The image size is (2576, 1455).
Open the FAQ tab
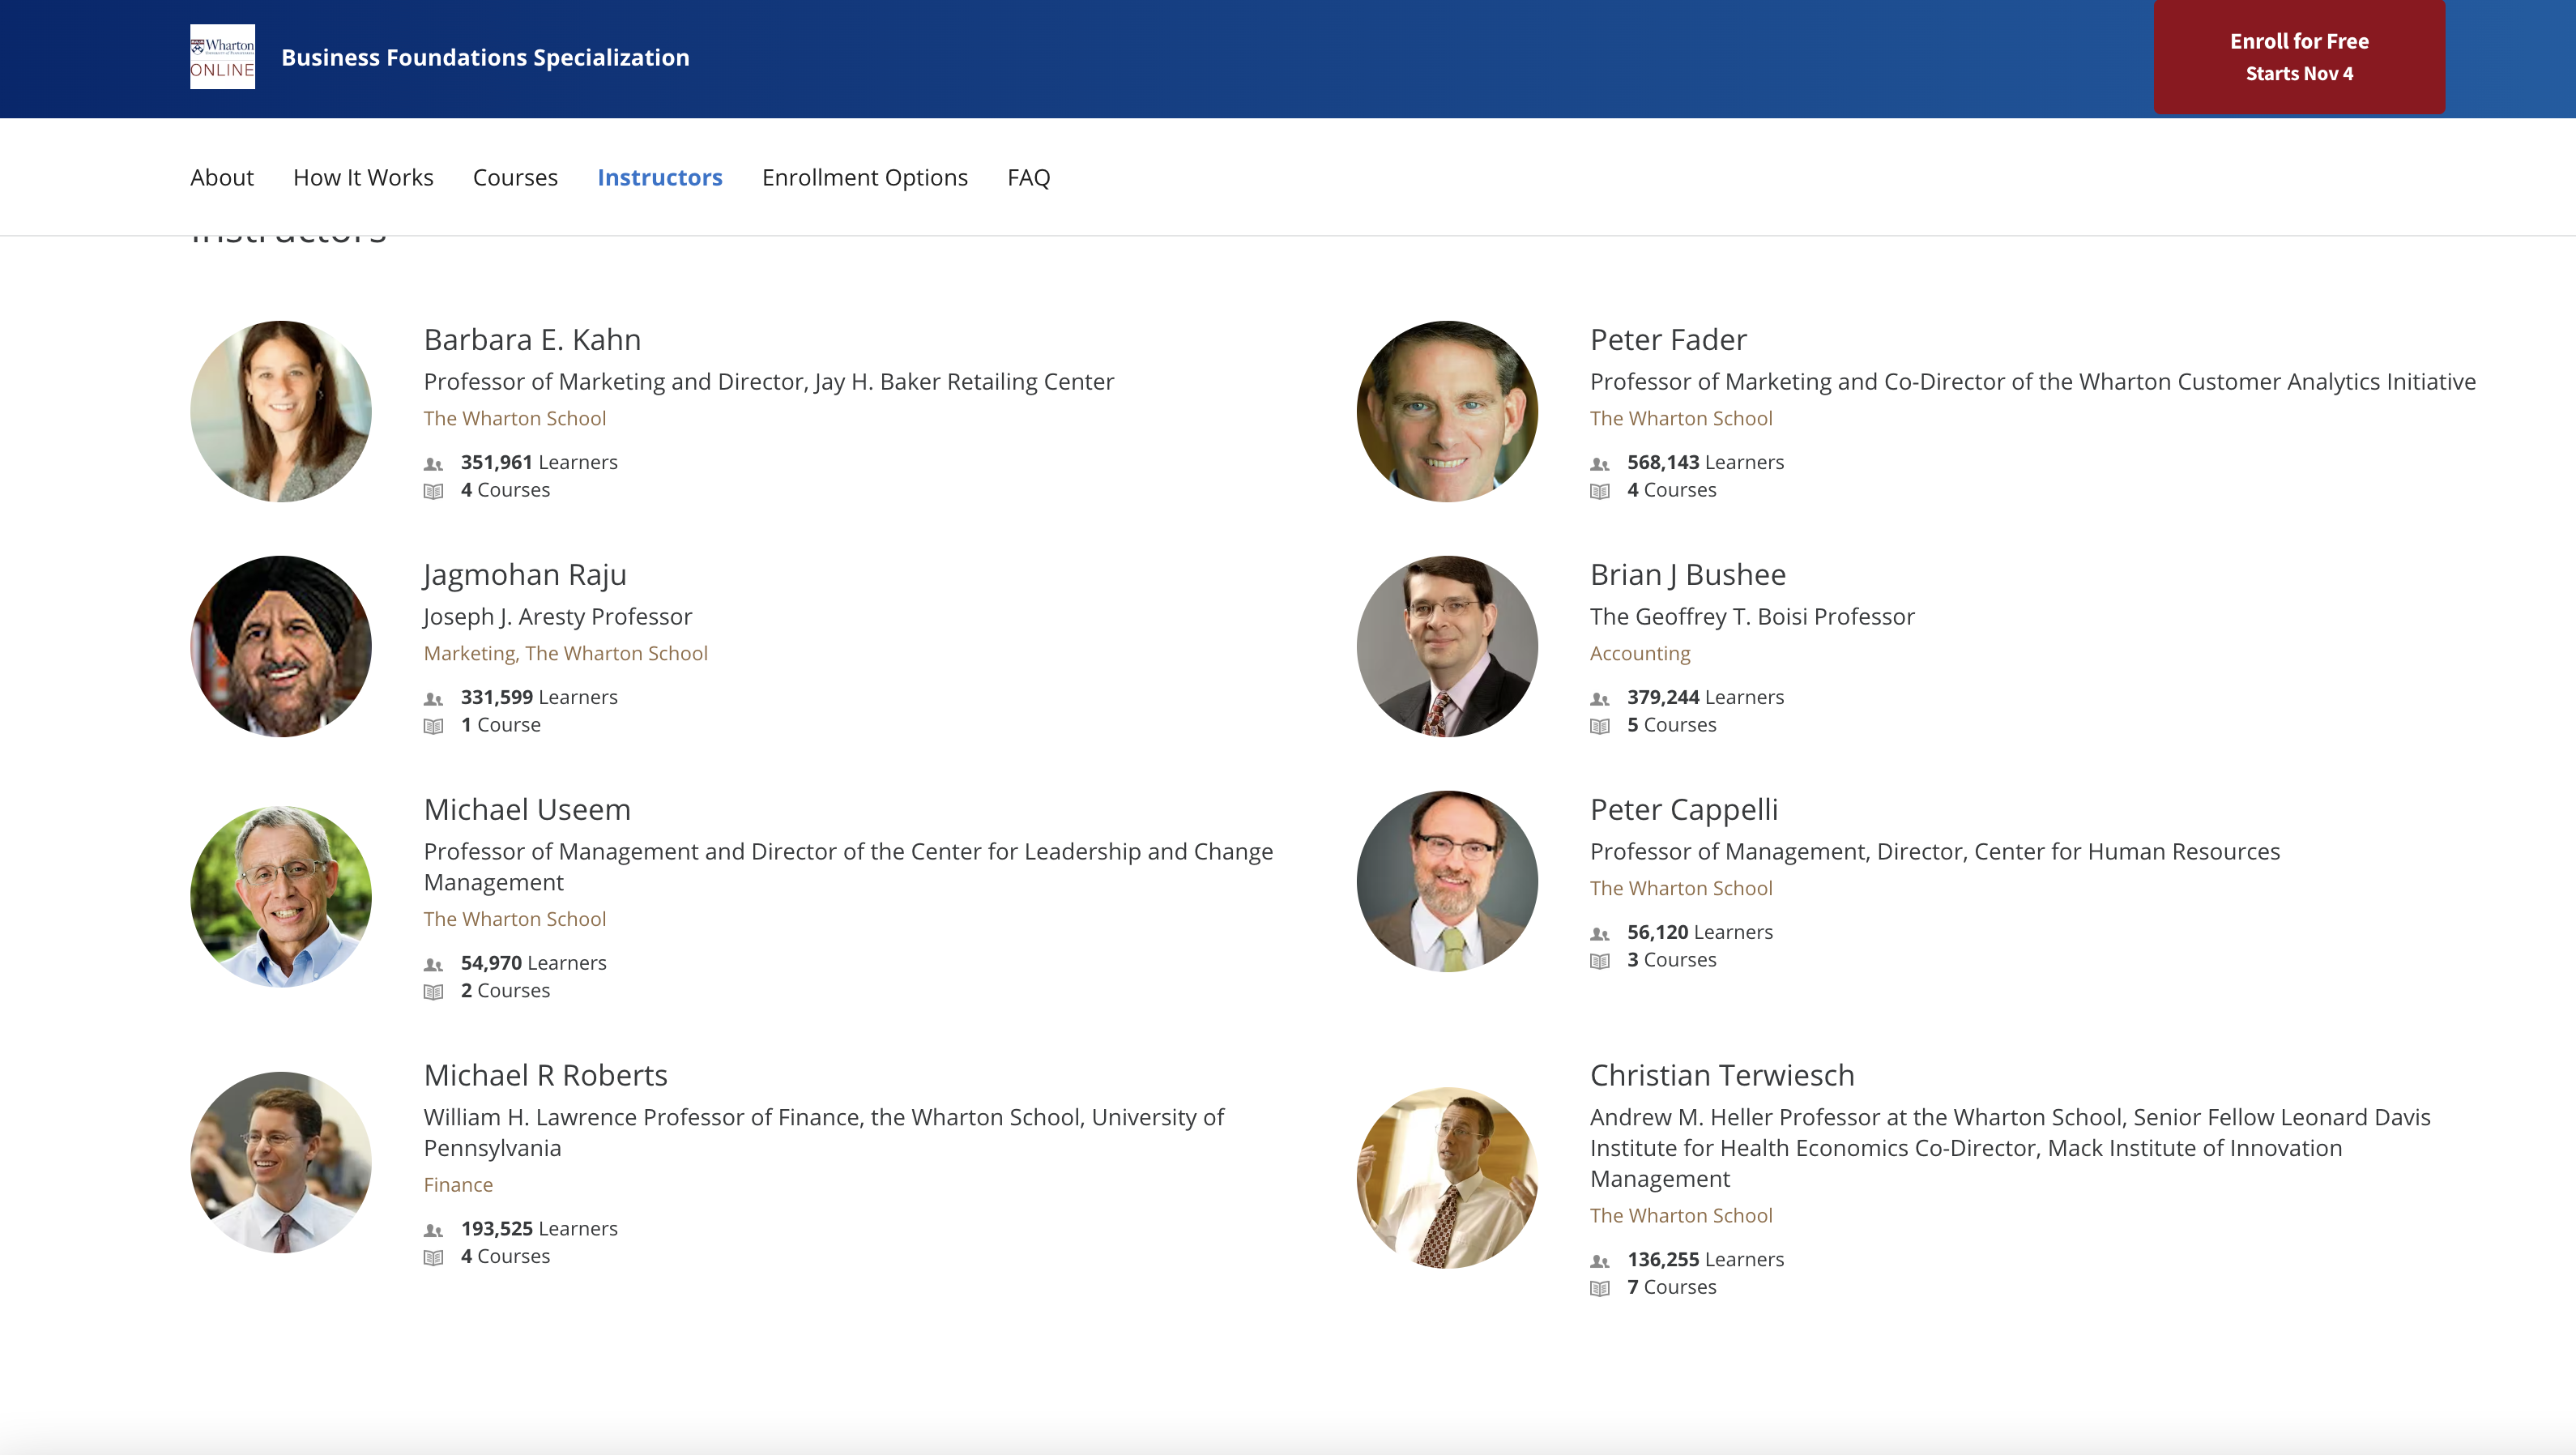tap(1028, 177)
